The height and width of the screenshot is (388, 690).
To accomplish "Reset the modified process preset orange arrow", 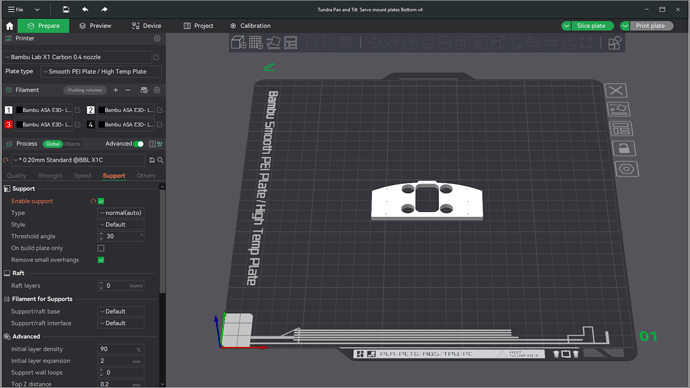I will point(6,160).
